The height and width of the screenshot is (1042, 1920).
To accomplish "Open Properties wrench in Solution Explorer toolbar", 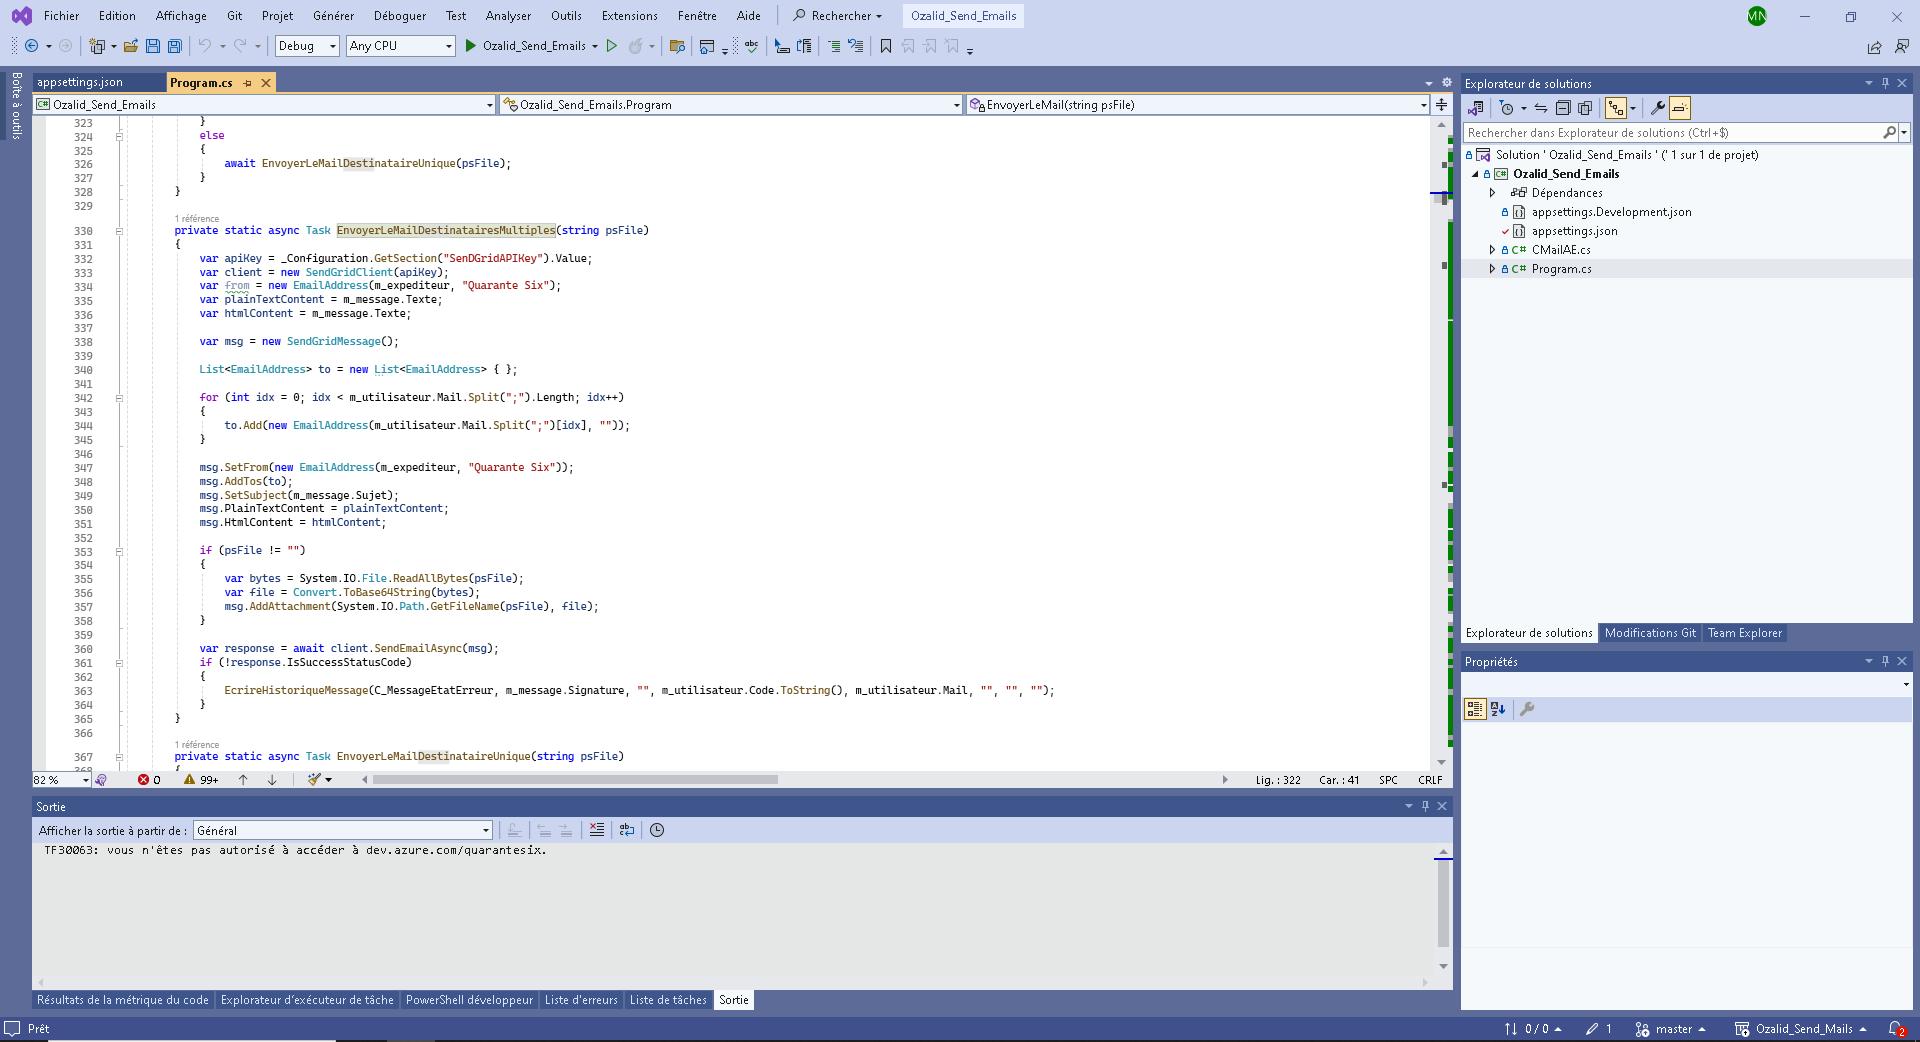I will [1657, 108].
